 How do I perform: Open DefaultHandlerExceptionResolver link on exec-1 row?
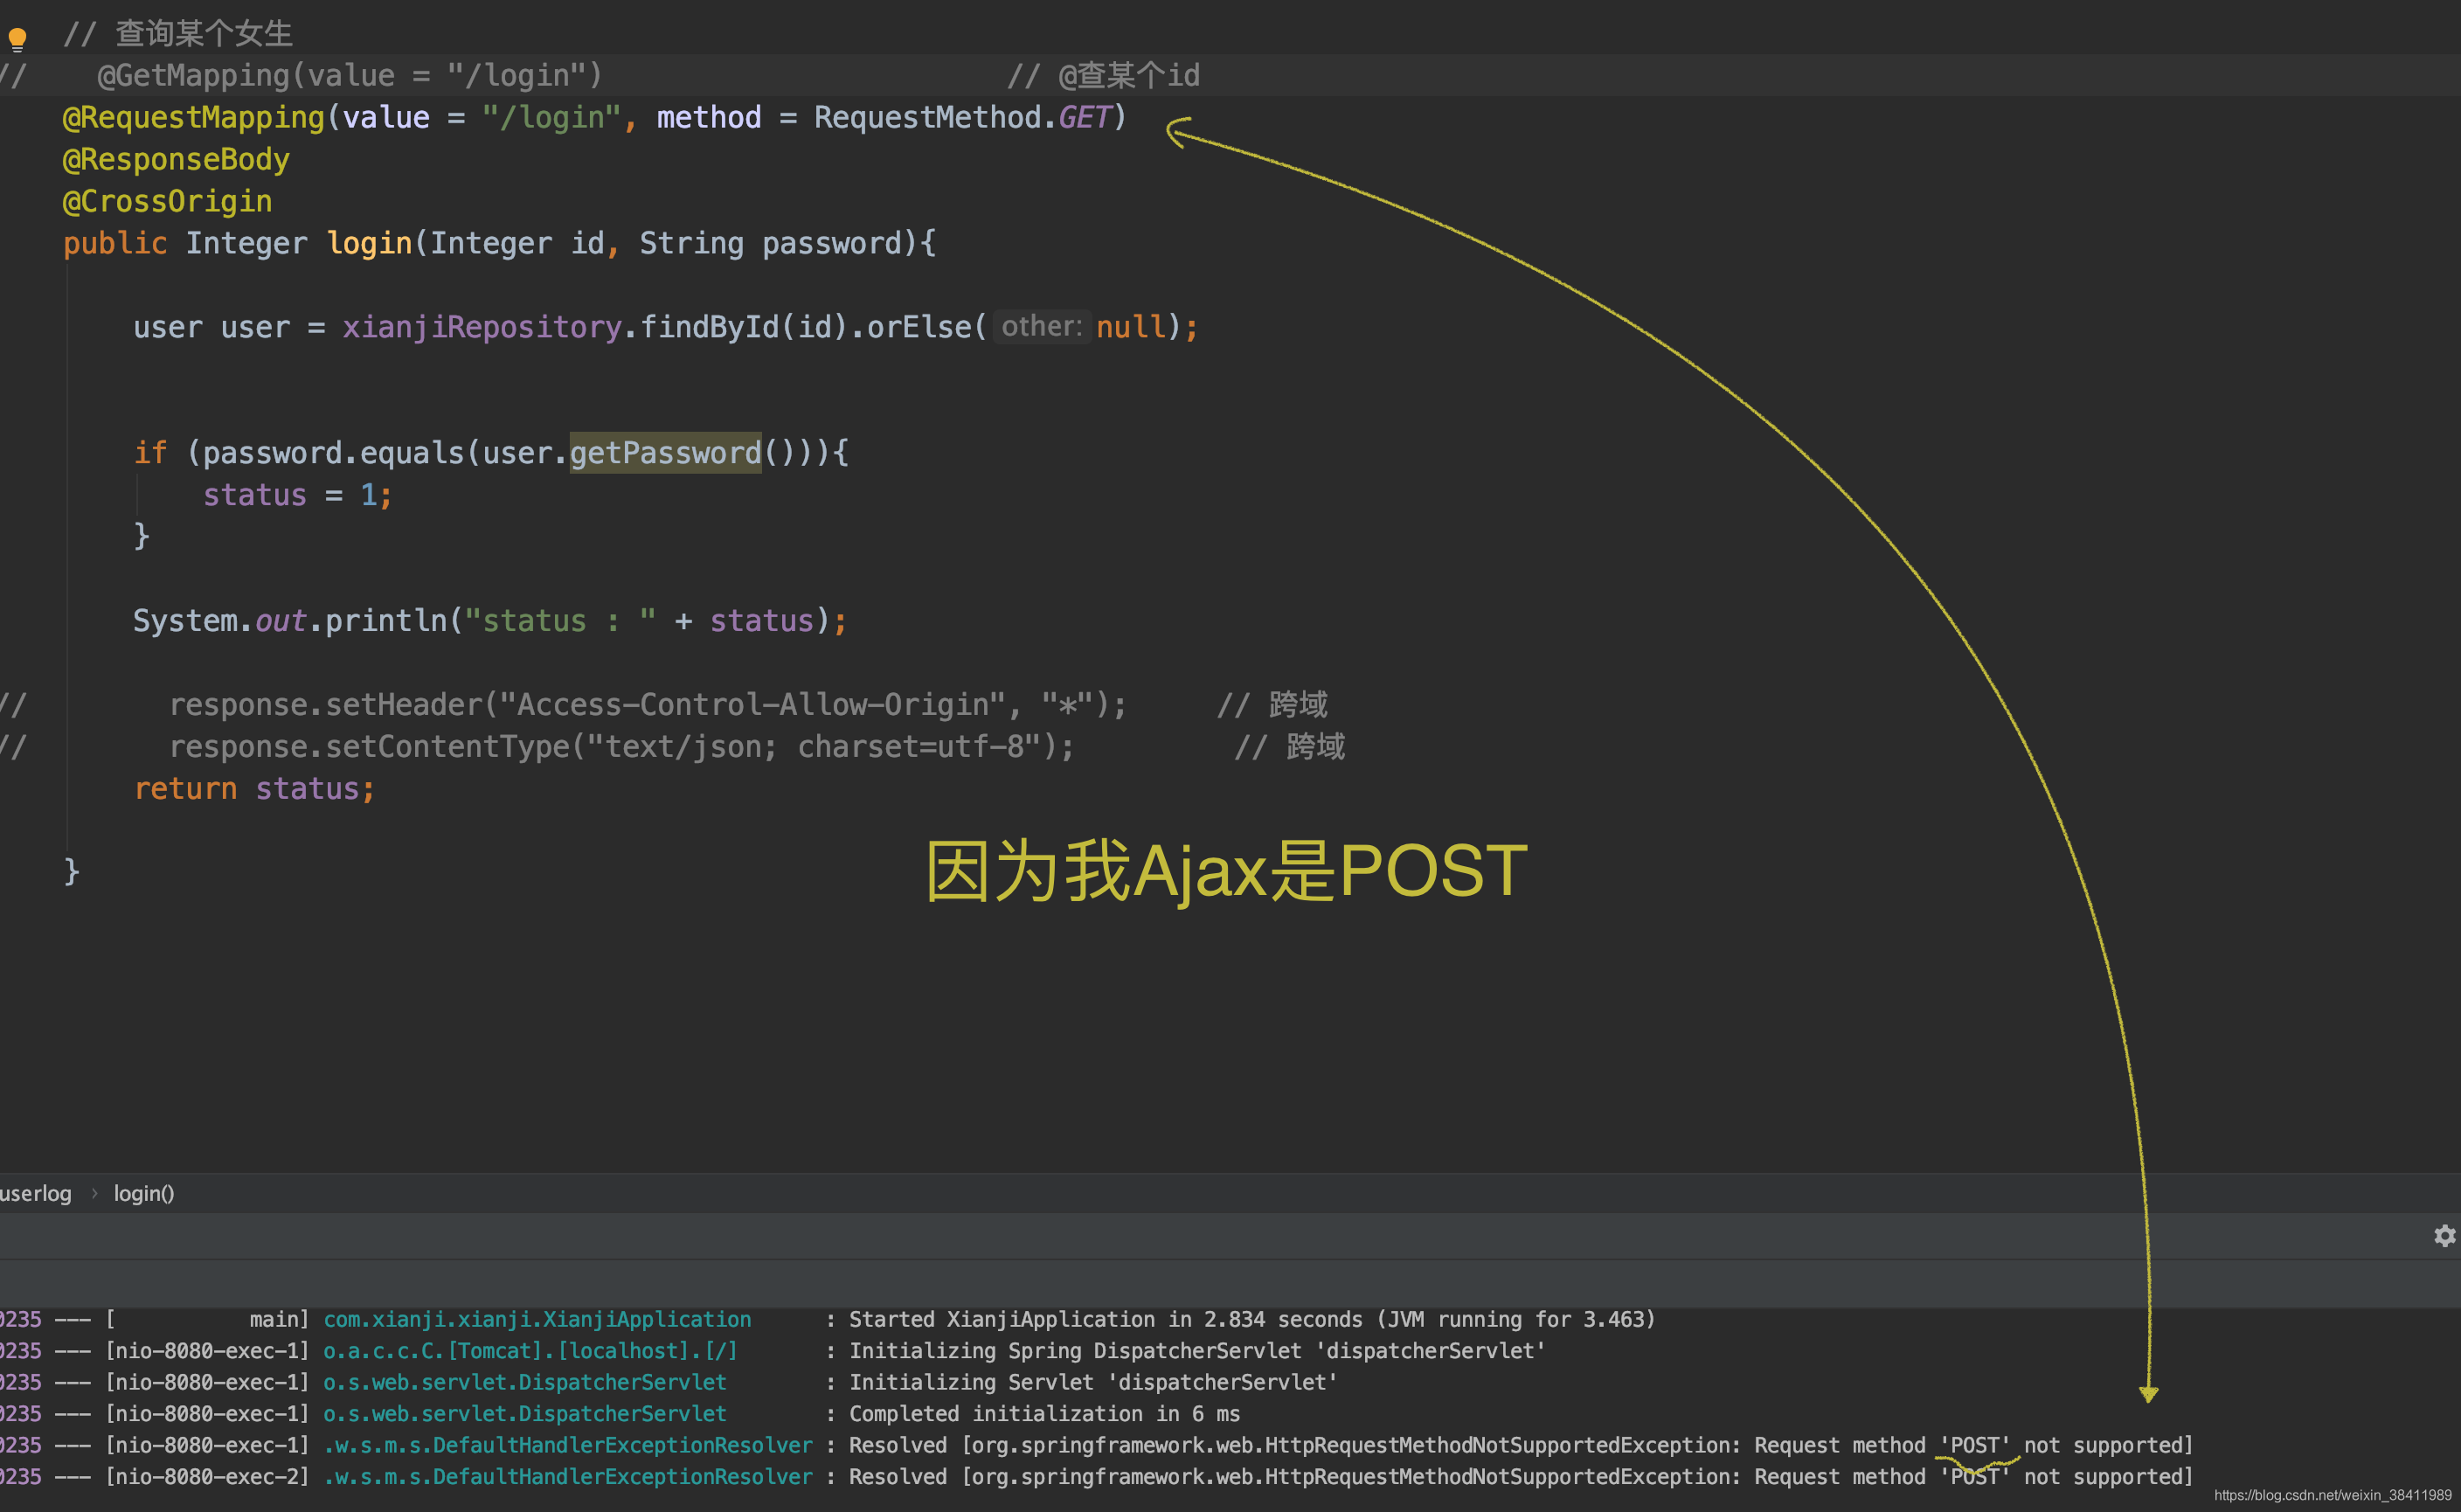(568, 1445)
